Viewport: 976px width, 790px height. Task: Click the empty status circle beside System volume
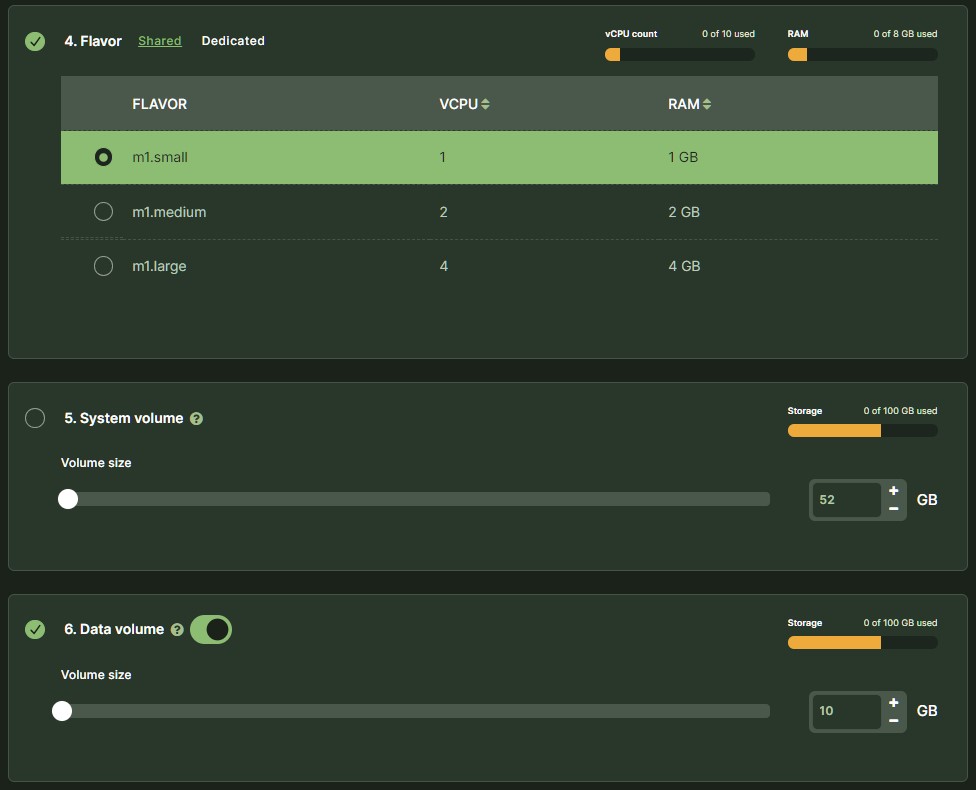(35, 418)
